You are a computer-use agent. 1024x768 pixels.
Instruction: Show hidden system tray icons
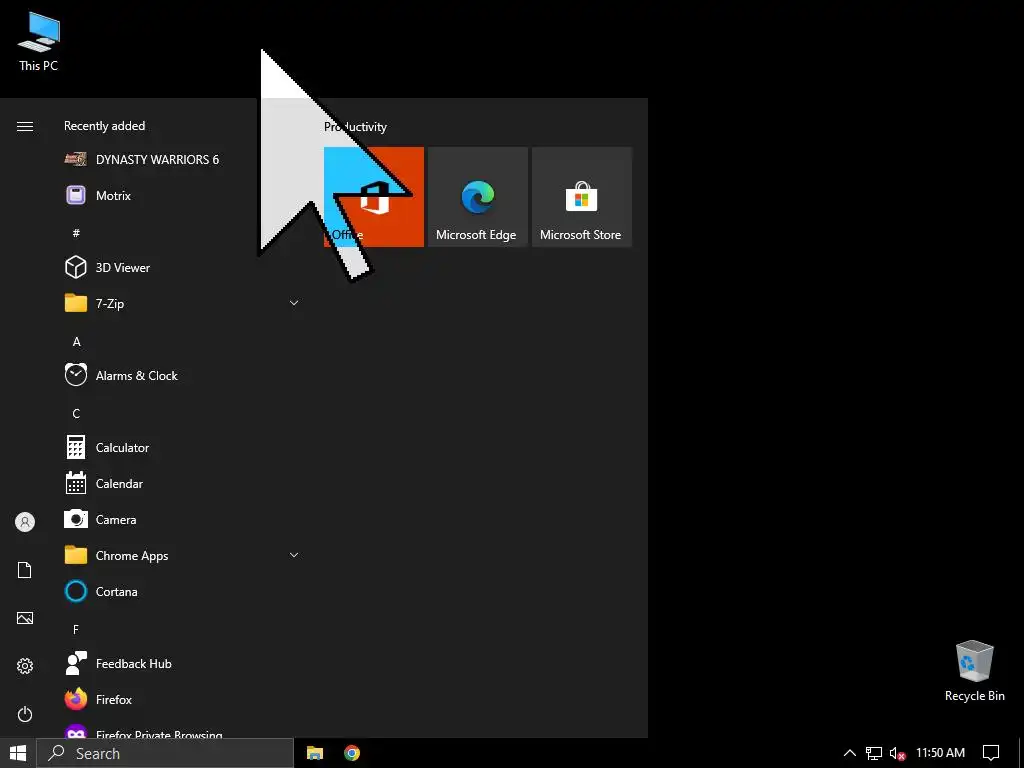coord(849,753)
